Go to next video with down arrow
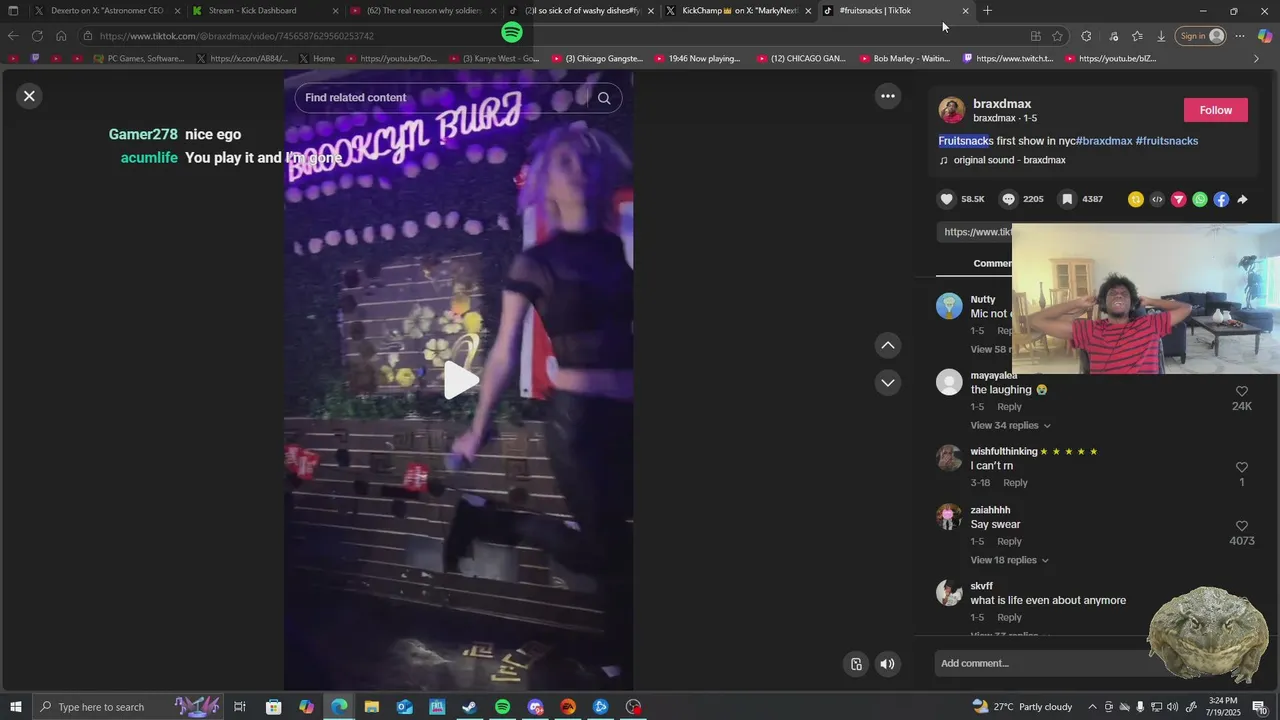This screenshot has width=1280, height=720. [887, 382]
